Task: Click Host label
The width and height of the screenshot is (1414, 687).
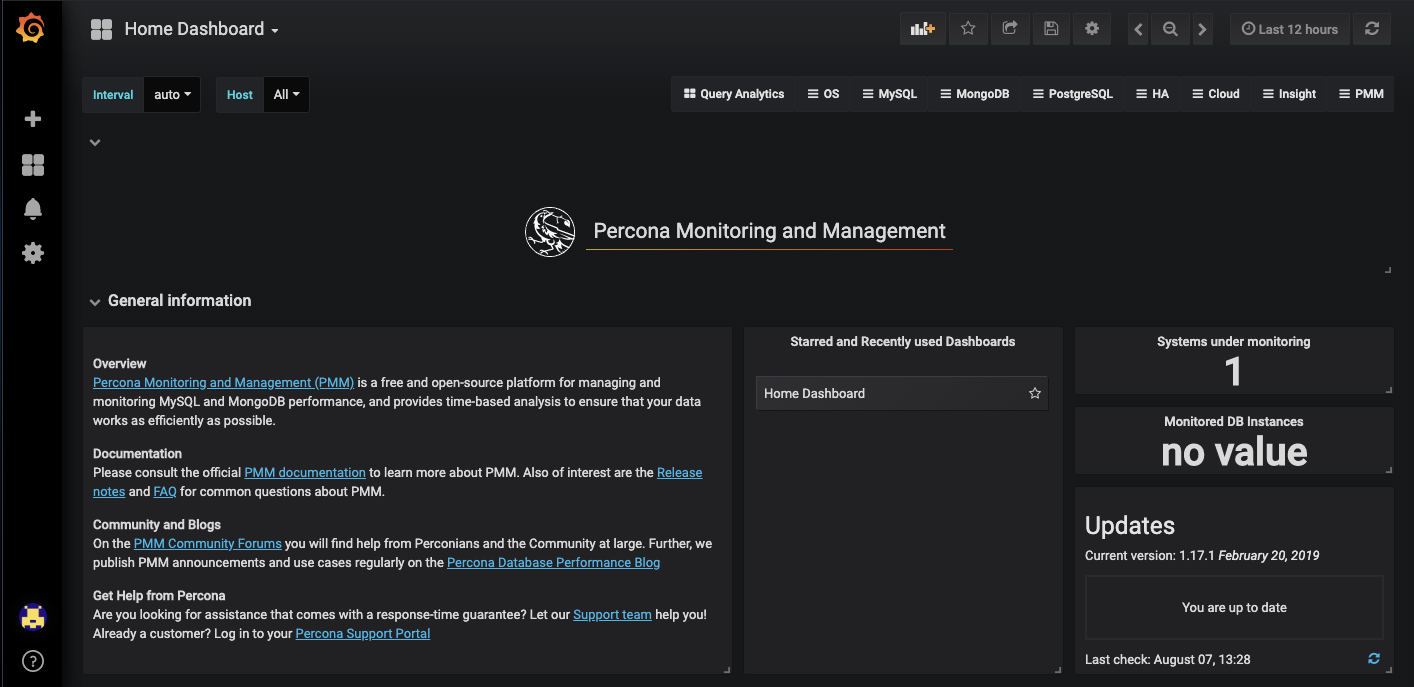Action: click(240, 95)
